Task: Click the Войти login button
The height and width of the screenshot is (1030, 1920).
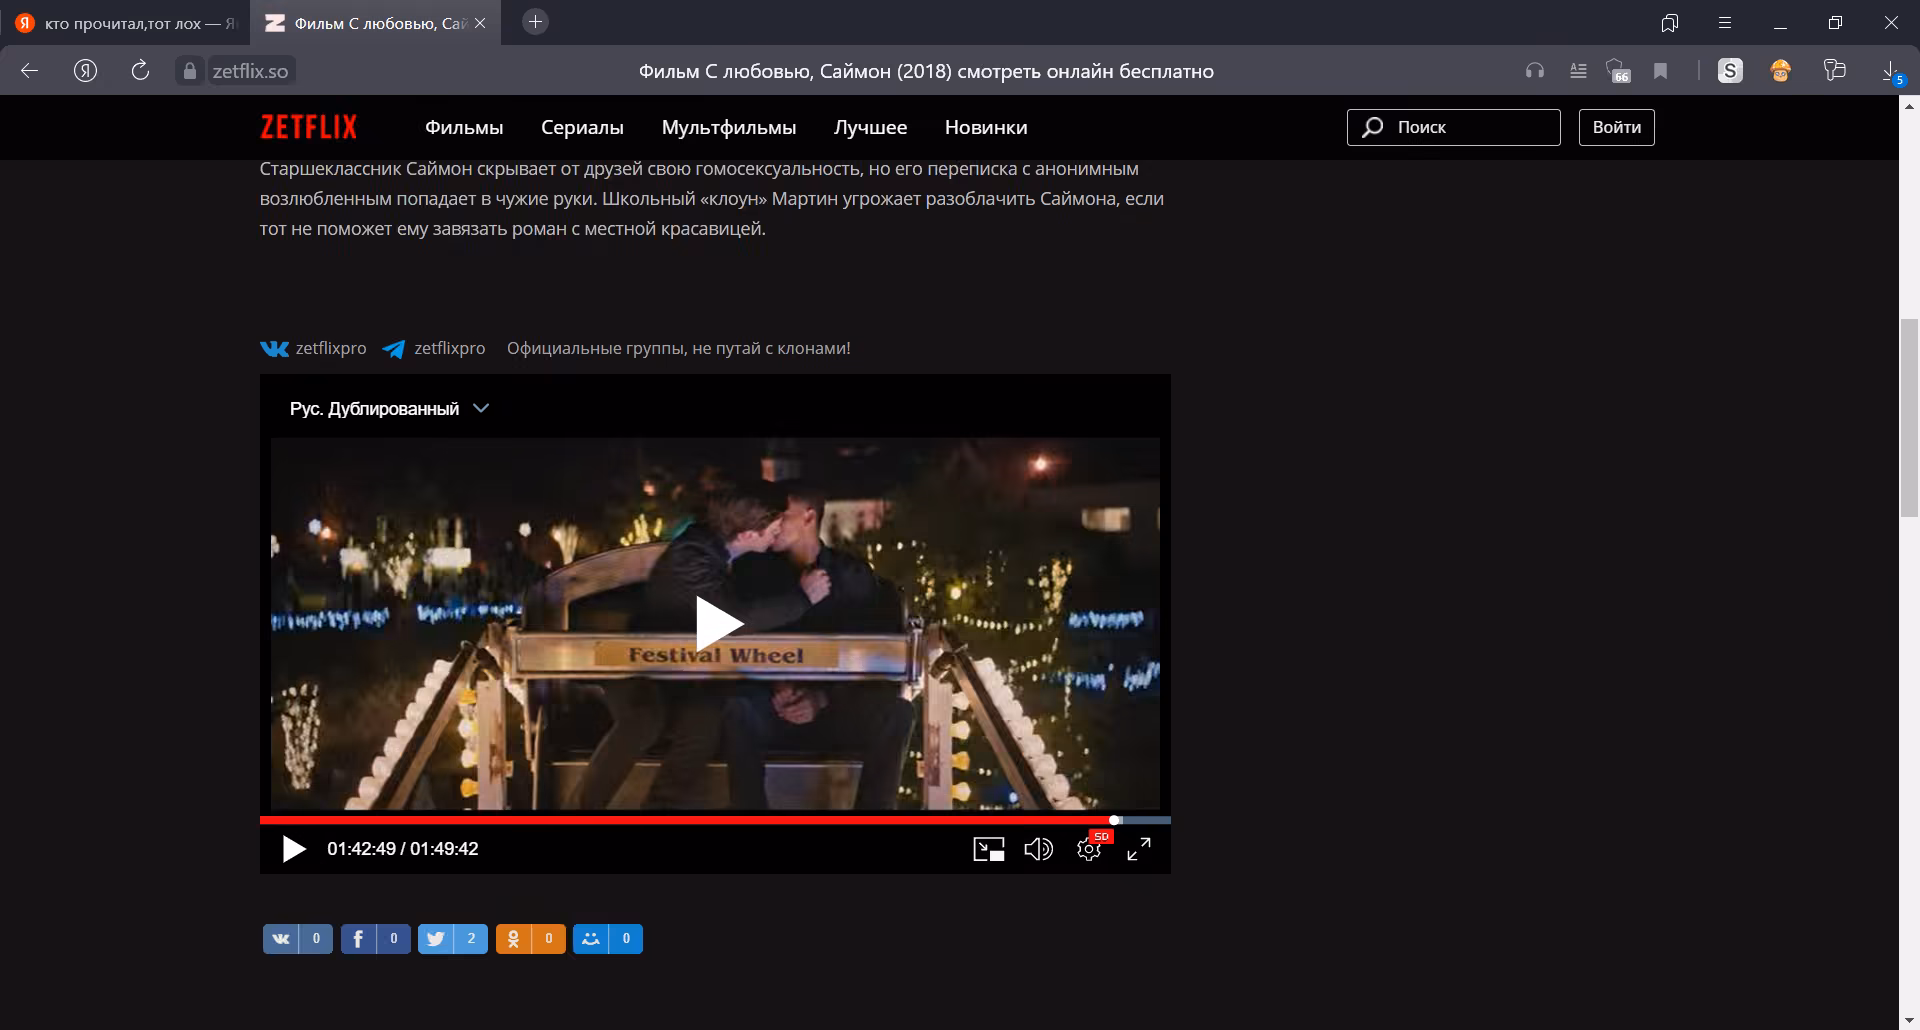Action: click(1616, 127)
